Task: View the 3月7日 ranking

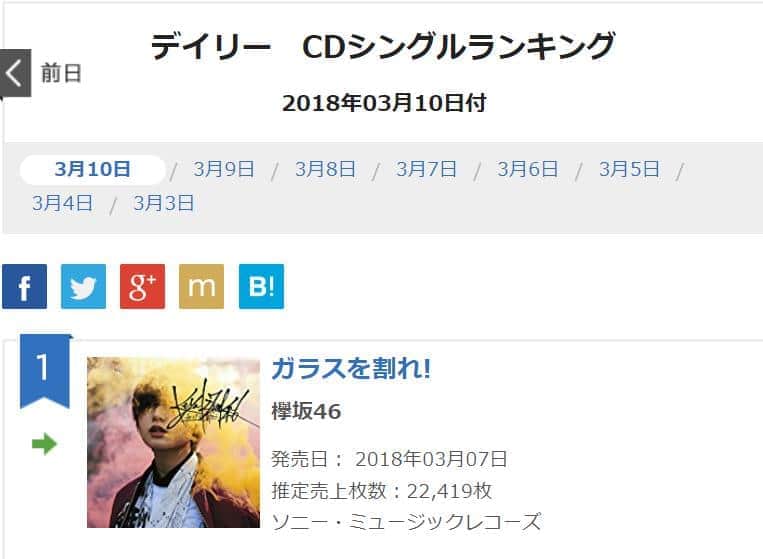Action: pos(426,169)
